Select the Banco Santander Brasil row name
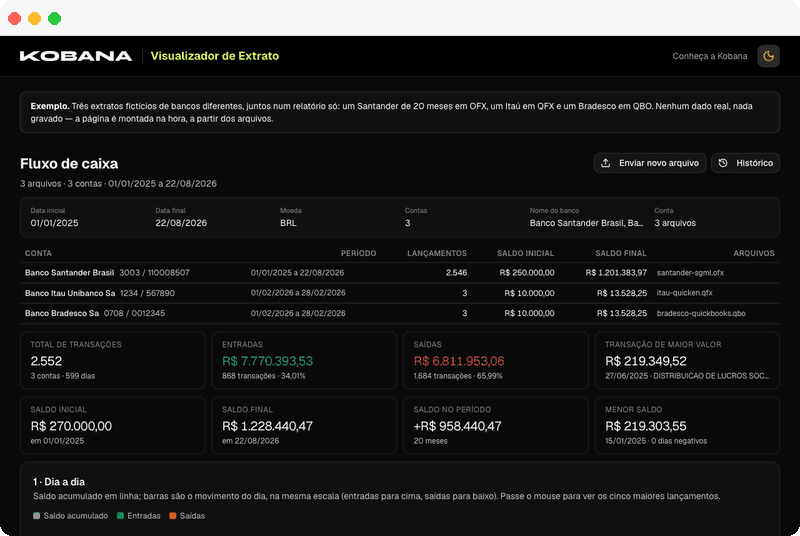Viewport: 800px width, 536px height. pos(69,273)
